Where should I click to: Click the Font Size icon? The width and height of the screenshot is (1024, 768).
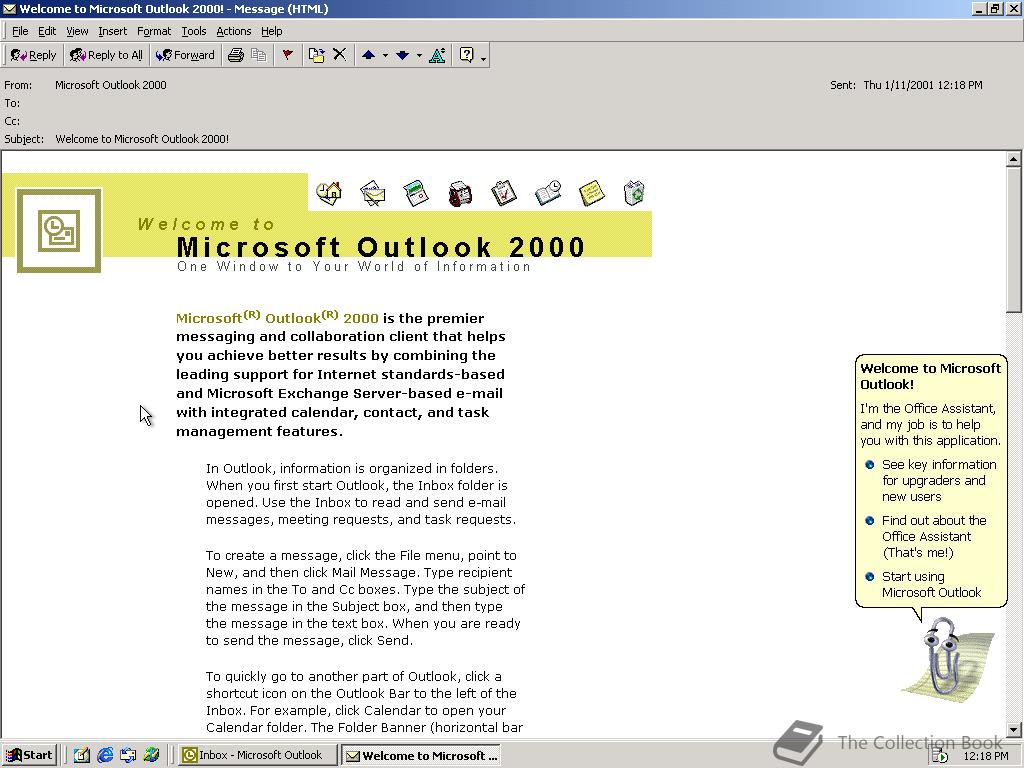point(437,56)
